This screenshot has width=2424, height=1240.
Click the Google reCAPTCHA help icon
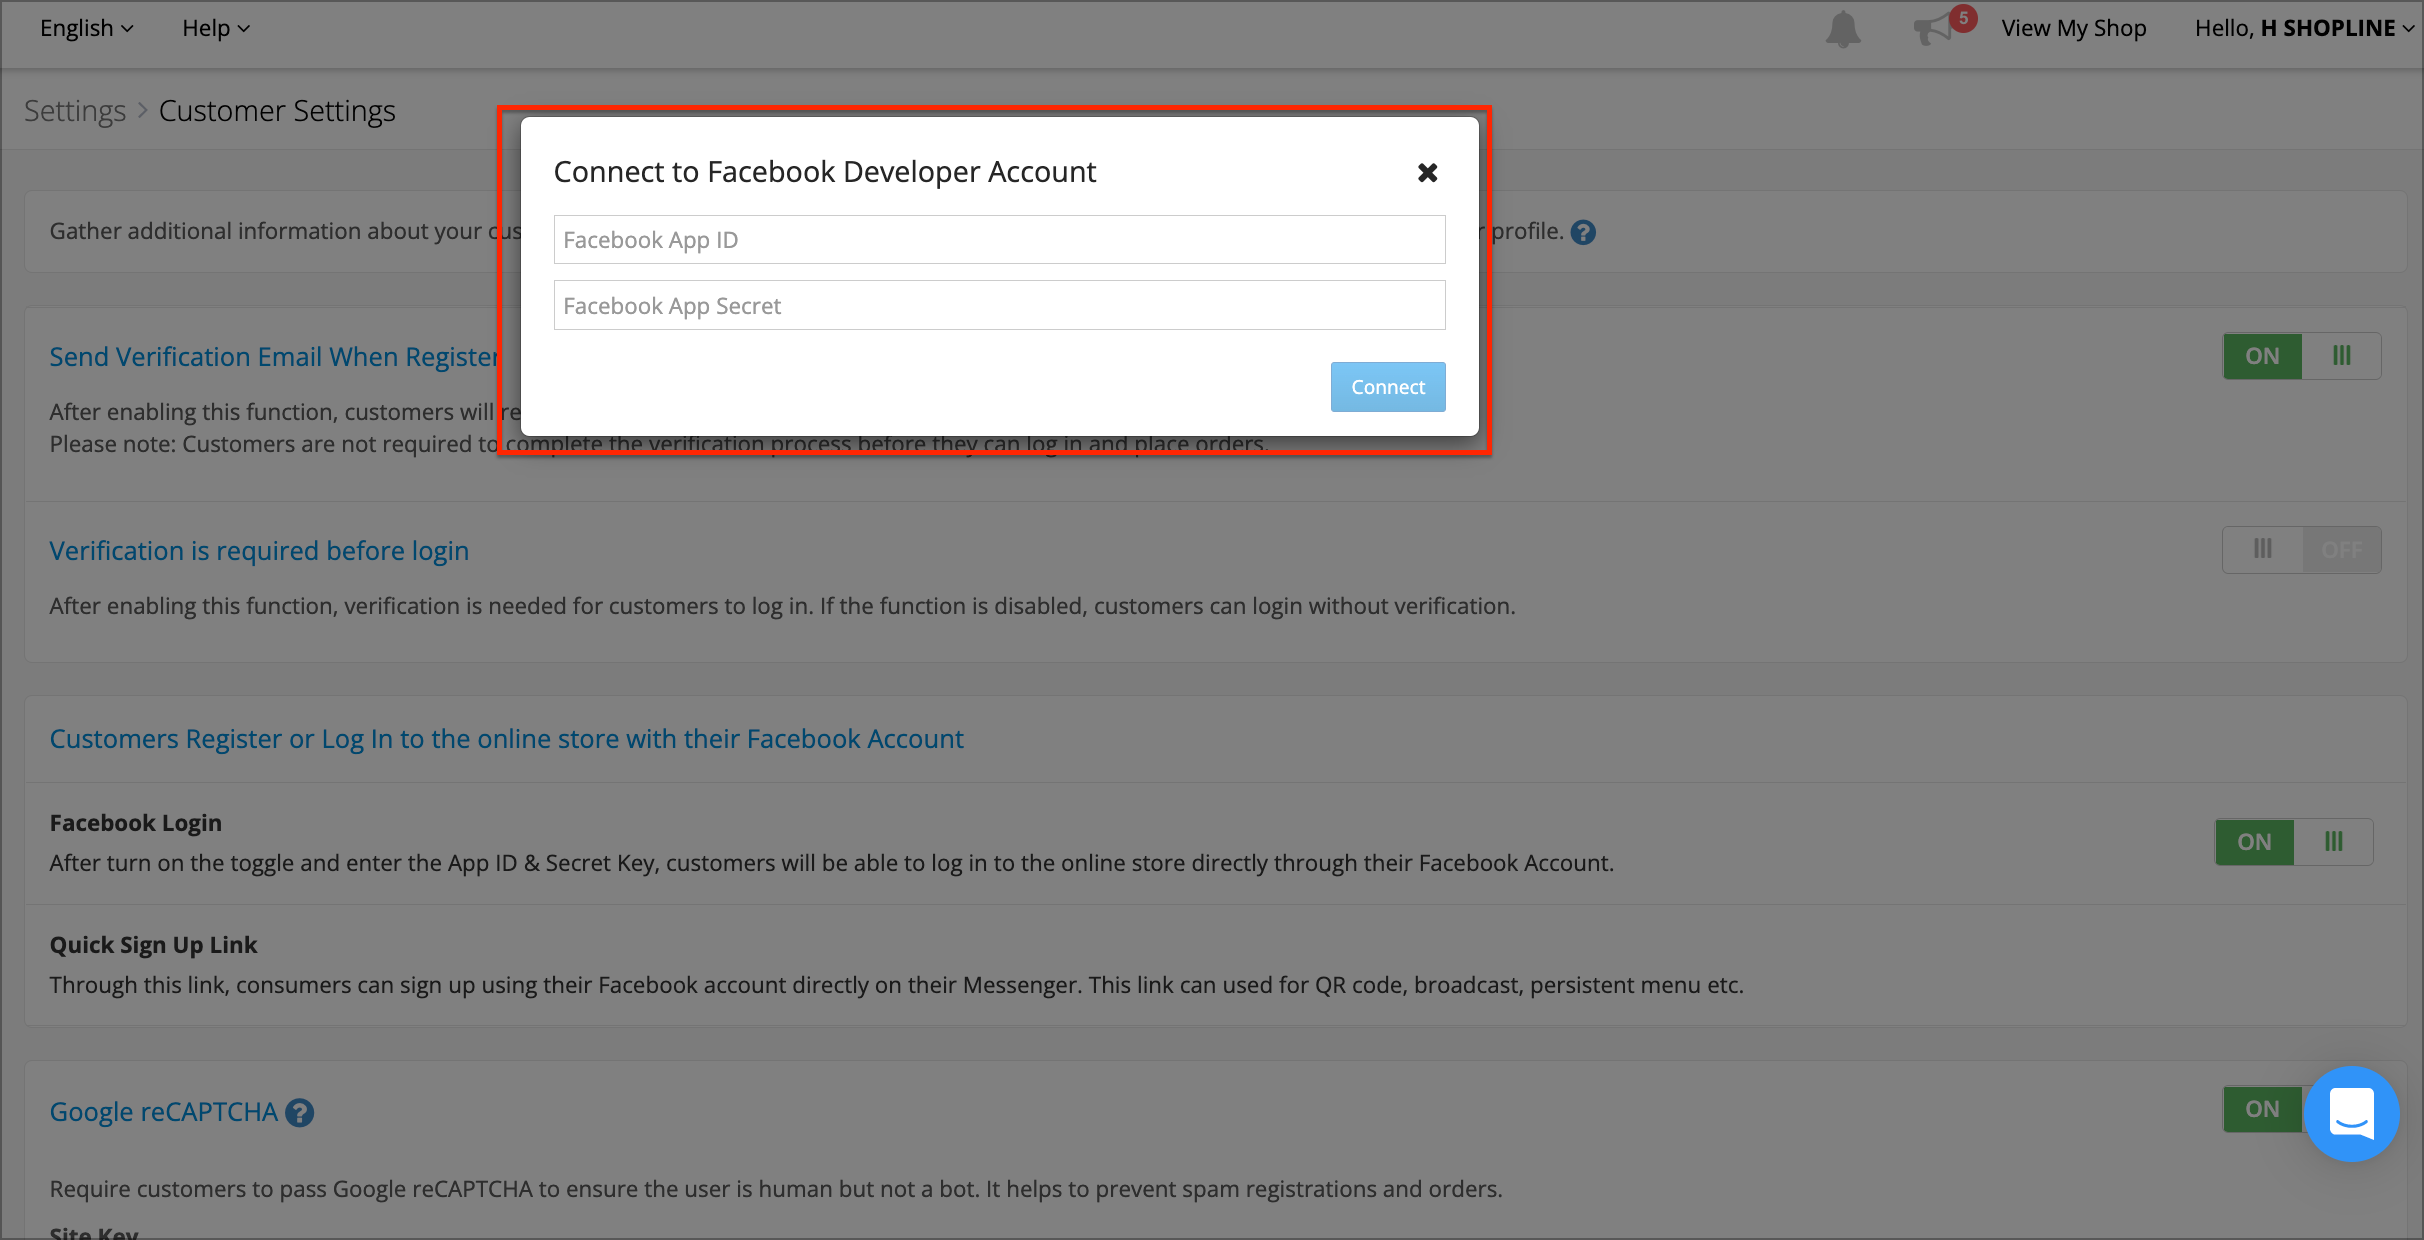pos(299,1113)
